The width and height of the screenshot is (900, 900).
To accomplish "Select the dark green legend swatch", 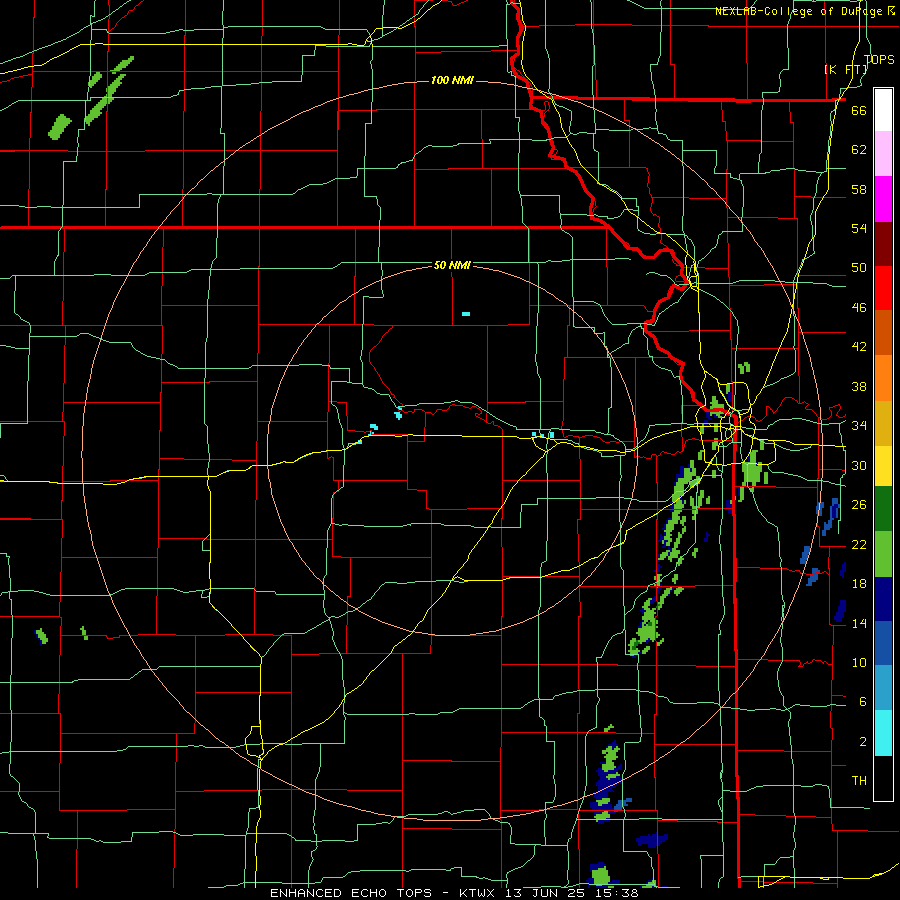I will 883,509.
